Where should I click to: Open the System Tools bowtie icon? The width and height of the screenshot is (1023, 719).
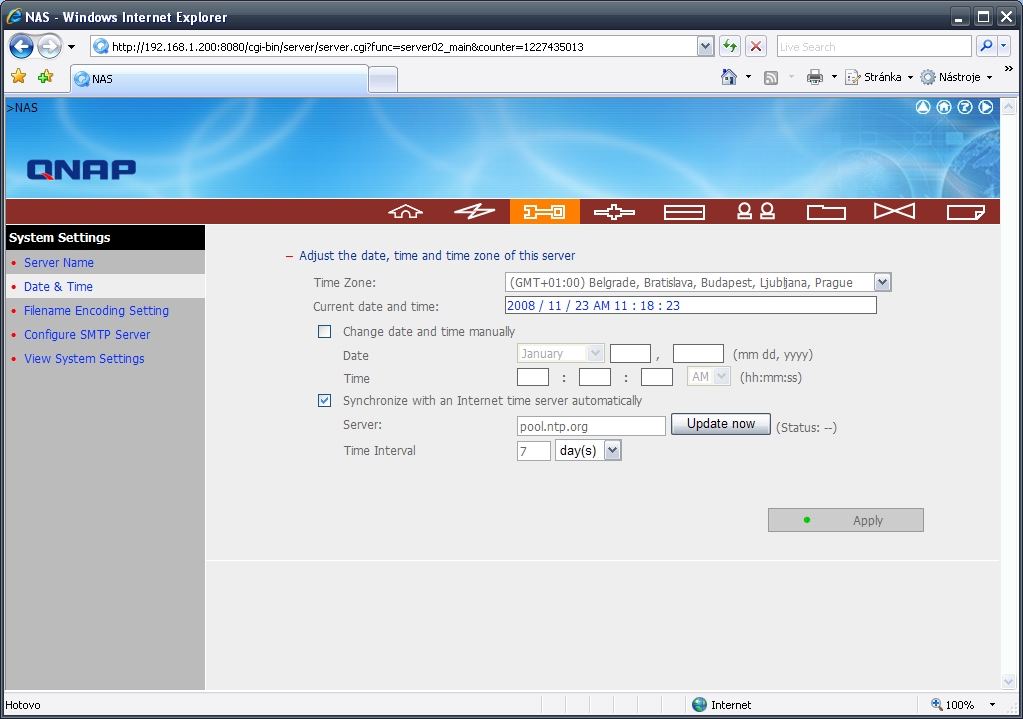tap(894, 211)
